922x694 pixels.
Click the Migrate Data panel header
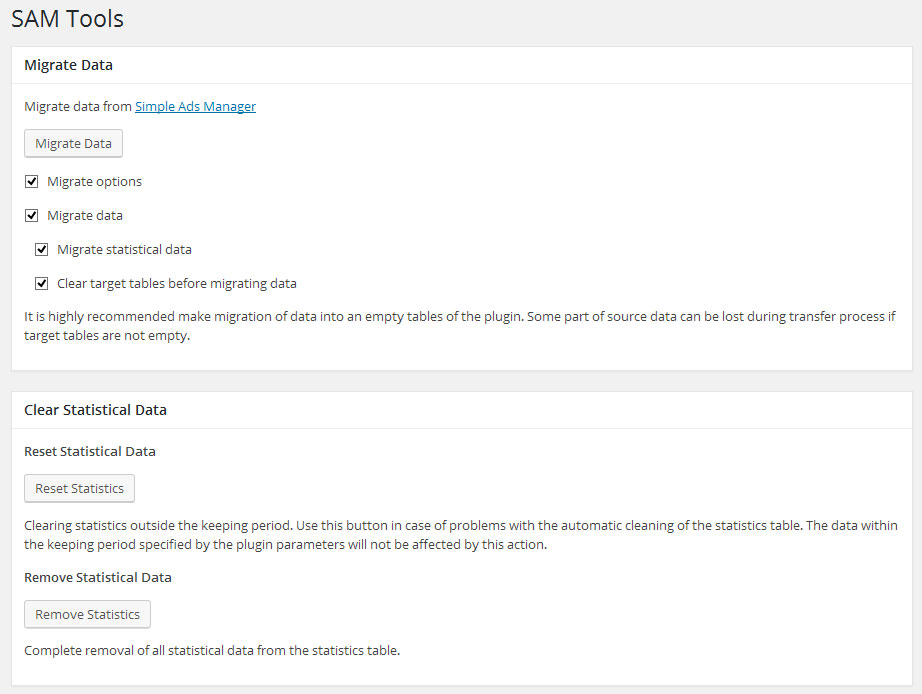[x=68, y=65]
